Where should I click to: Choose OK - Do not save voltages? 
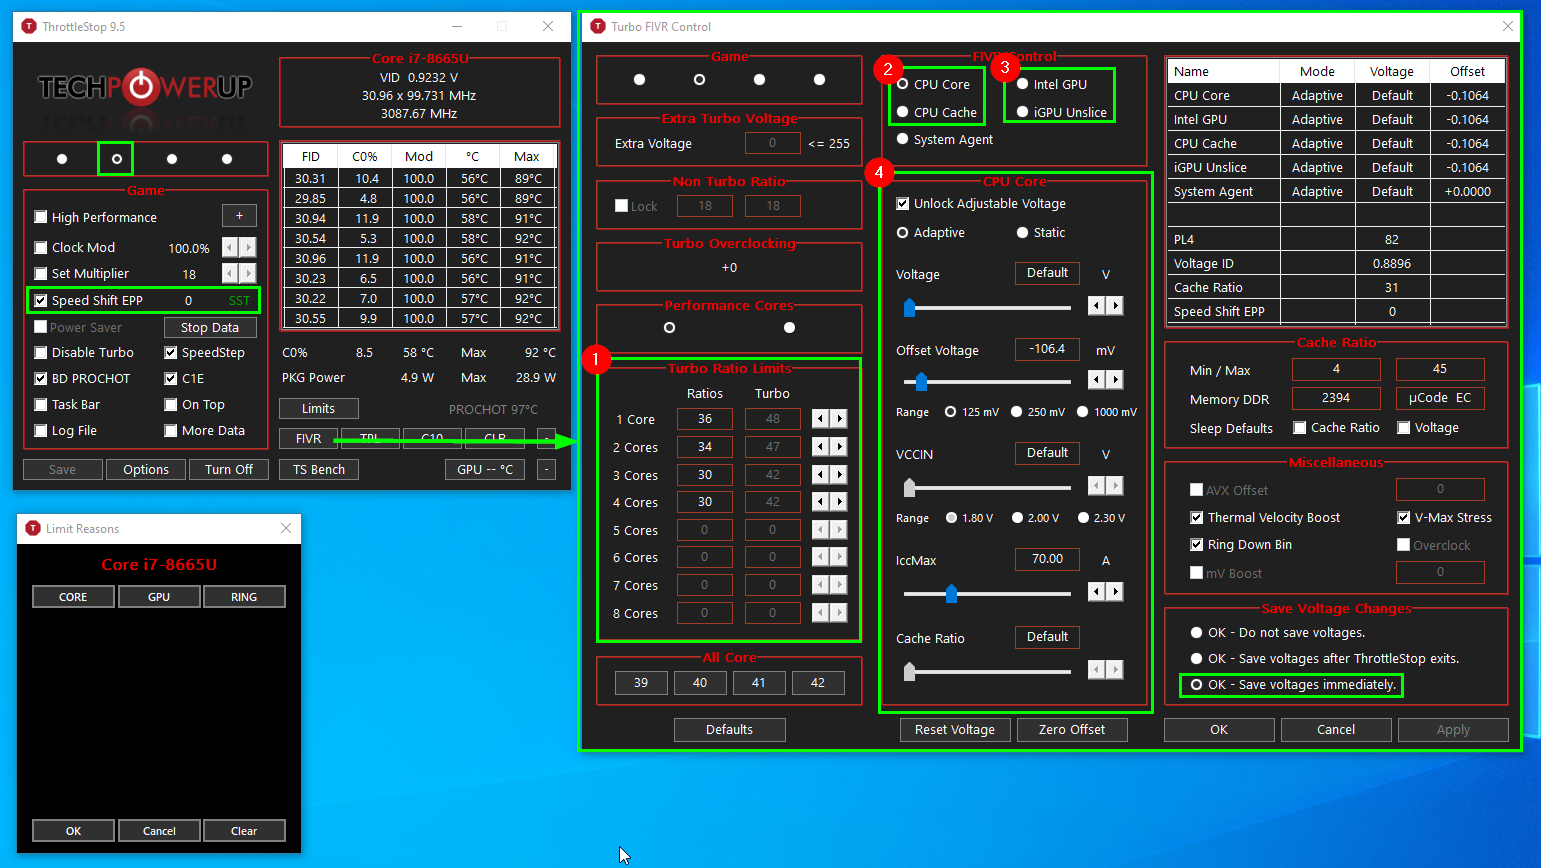(x=1196, y=632)
